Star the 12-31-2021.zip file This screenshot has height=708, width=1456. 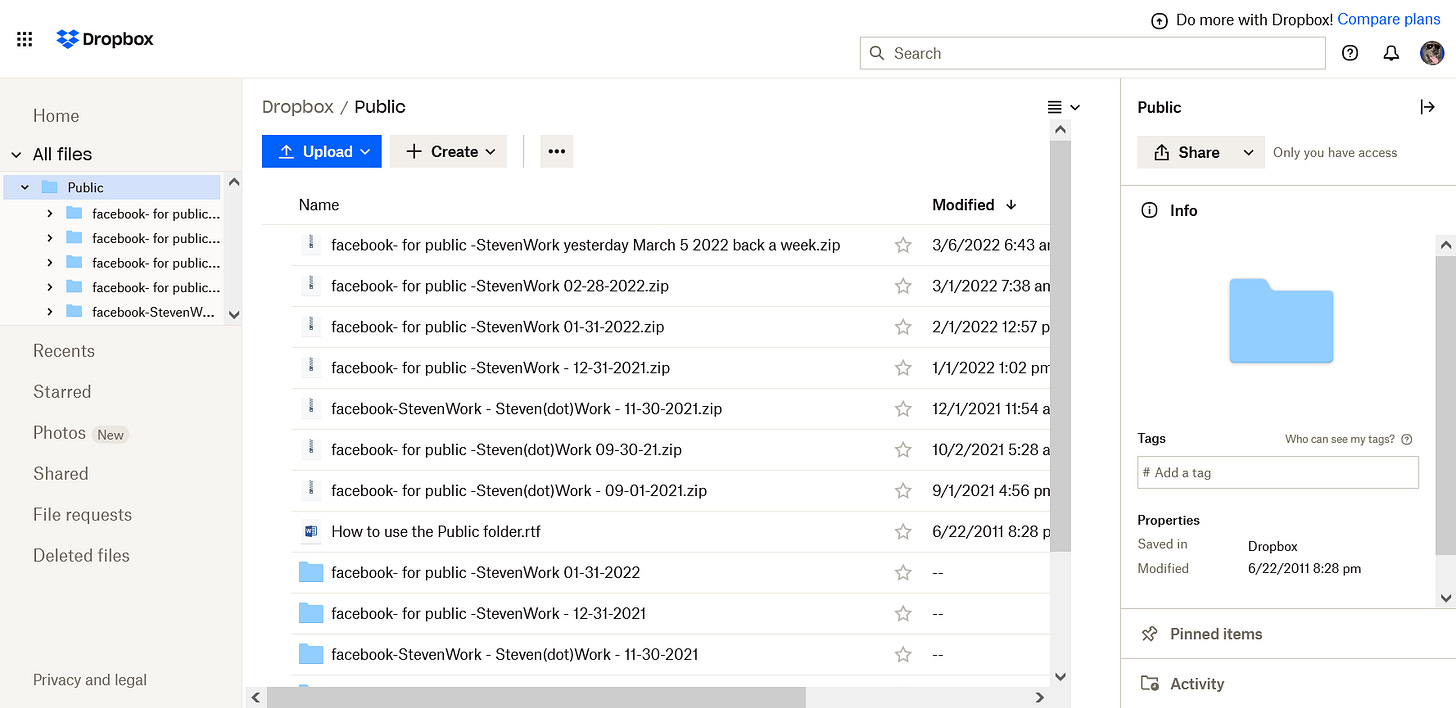[x=903, y=368]
